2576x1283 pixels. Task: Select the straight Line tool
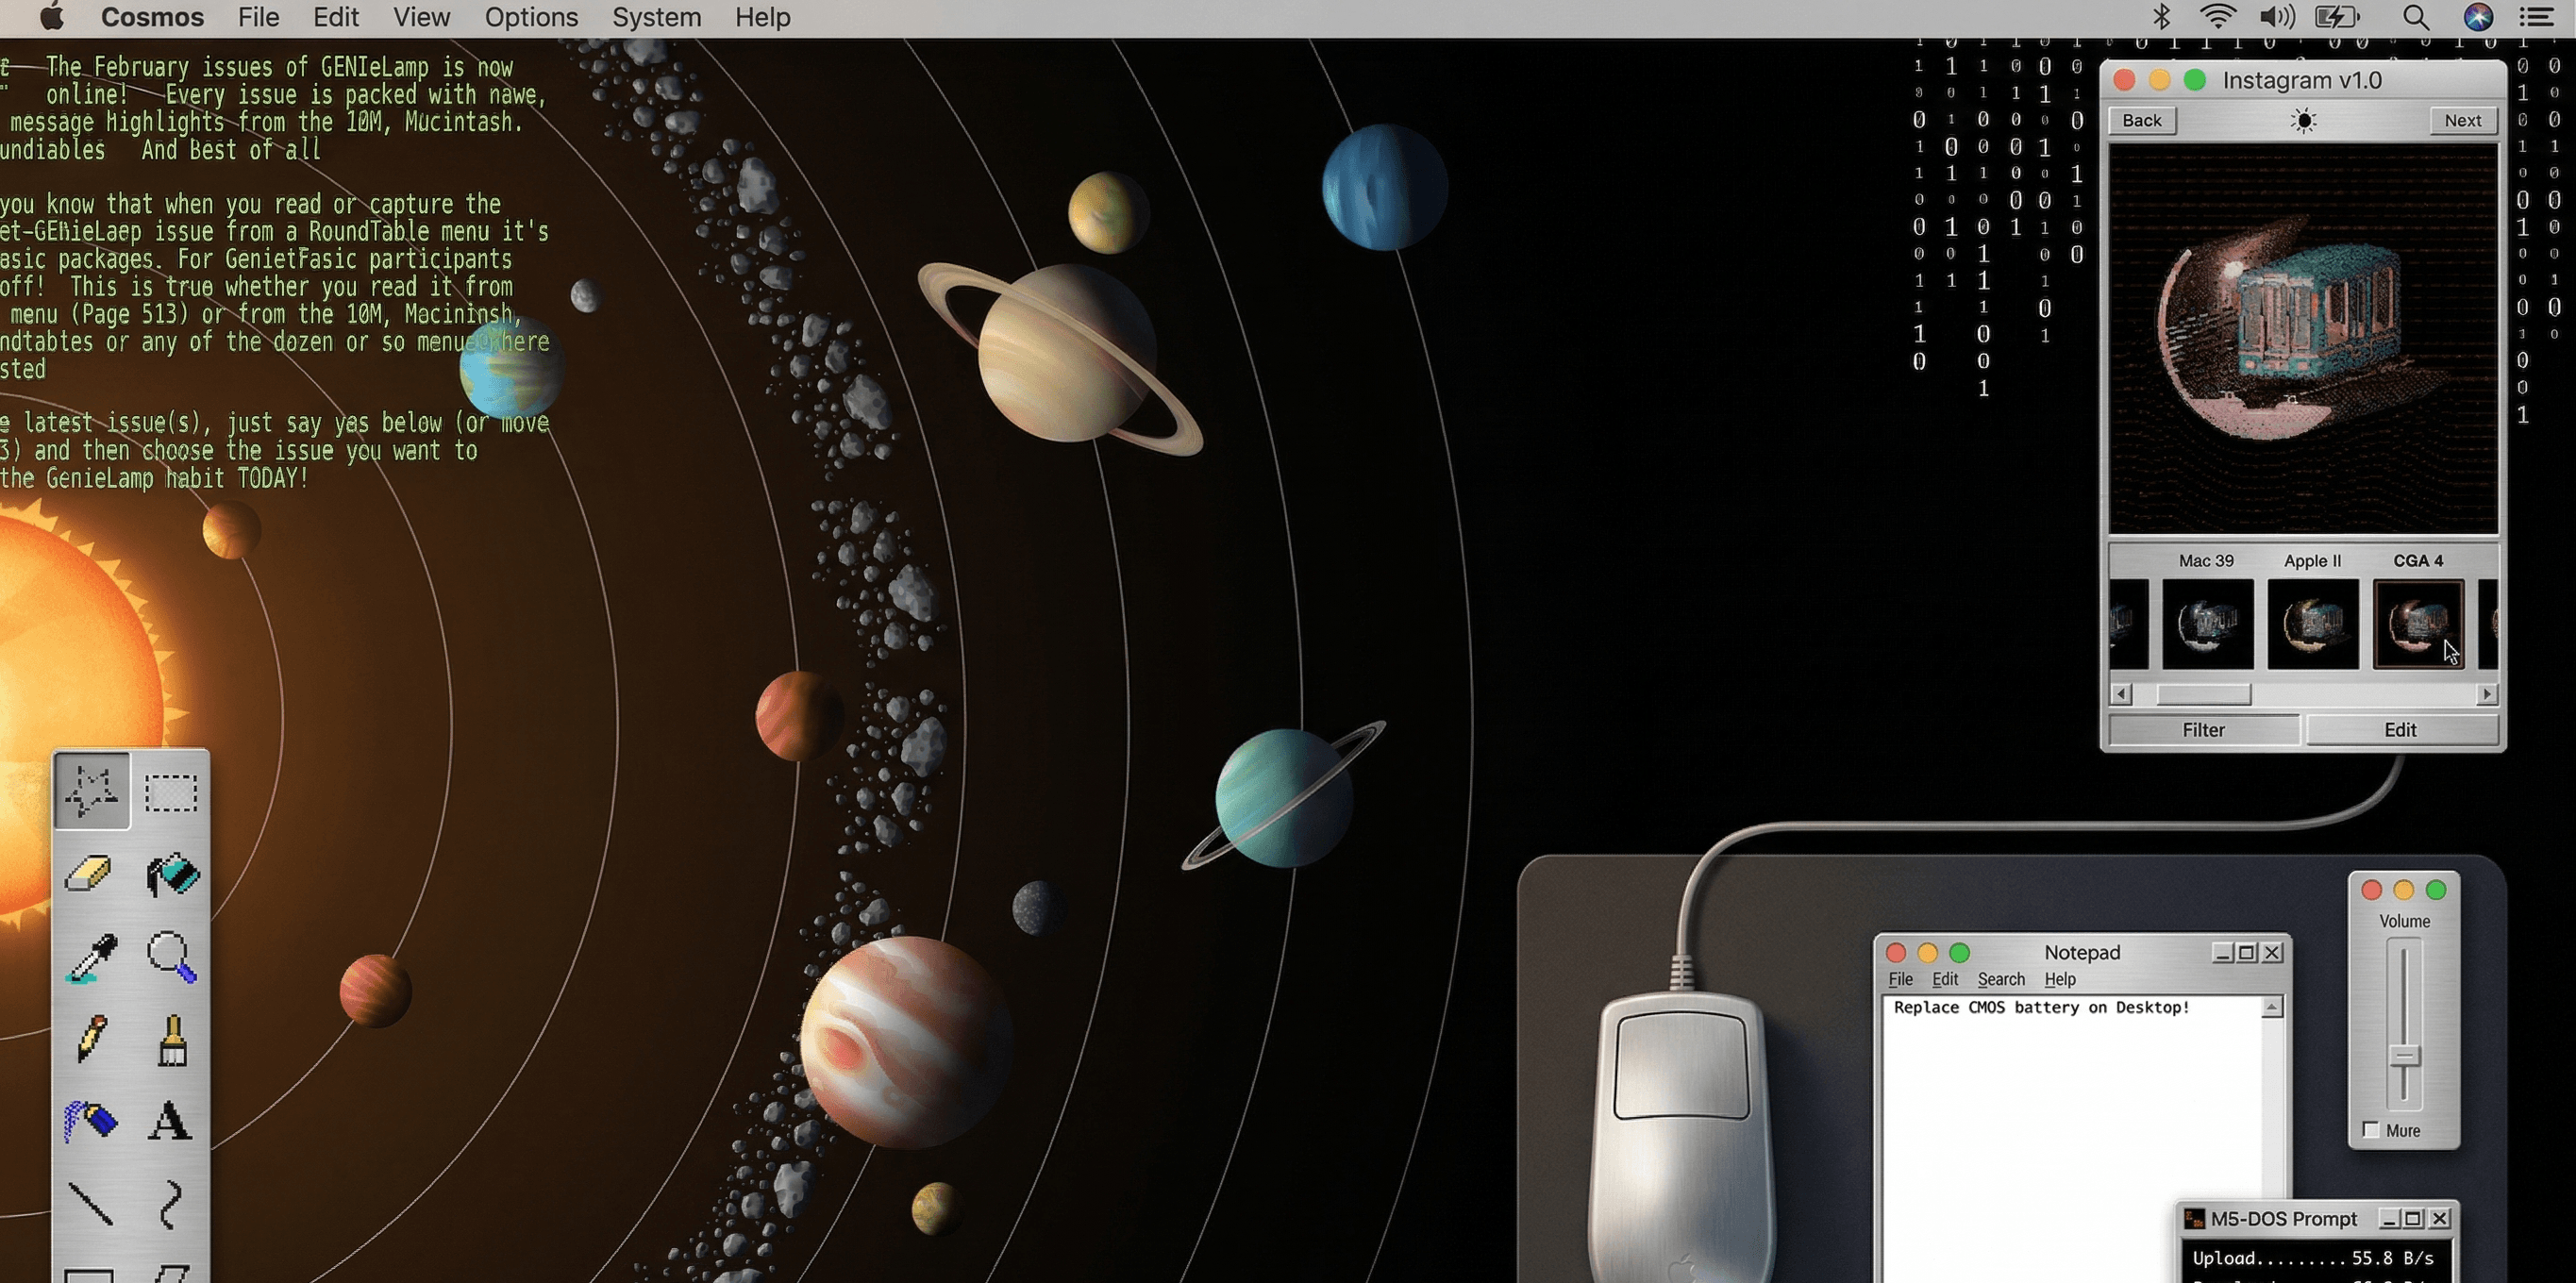pyautogui.click(x=91, y=1203)
